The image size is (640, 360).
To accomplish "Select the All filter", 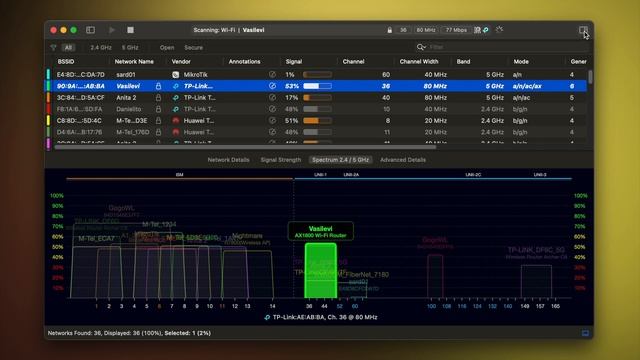I will (68, 47).
